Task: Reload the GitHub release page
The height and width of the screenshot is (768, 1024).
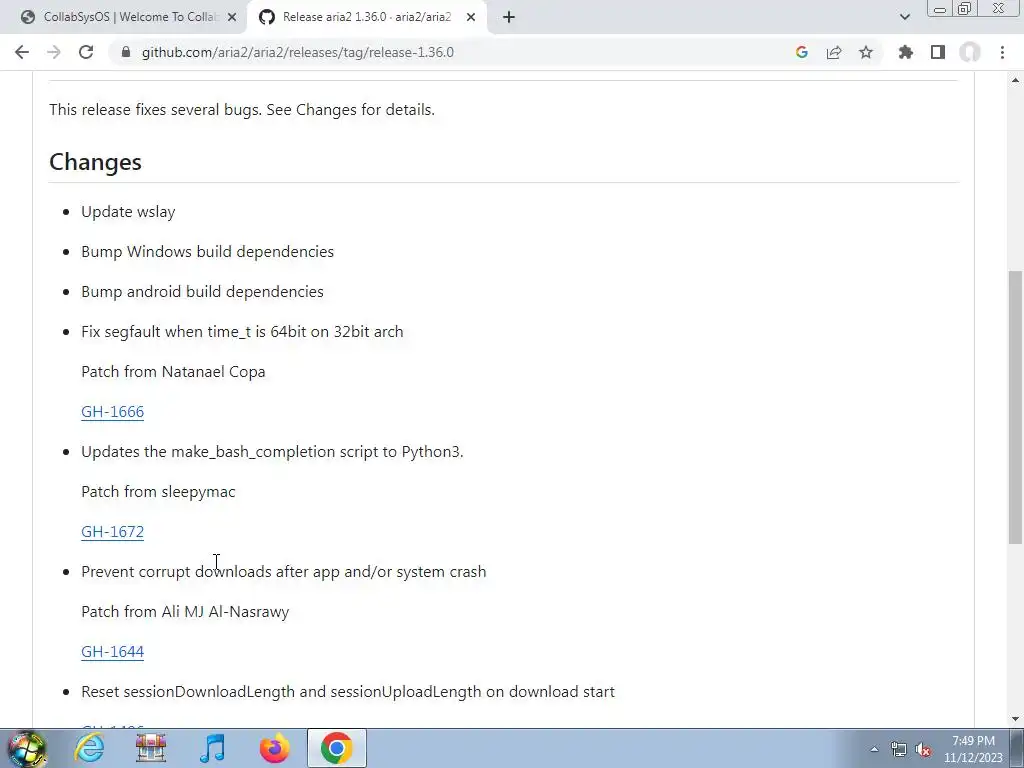Action: [86, 52]
